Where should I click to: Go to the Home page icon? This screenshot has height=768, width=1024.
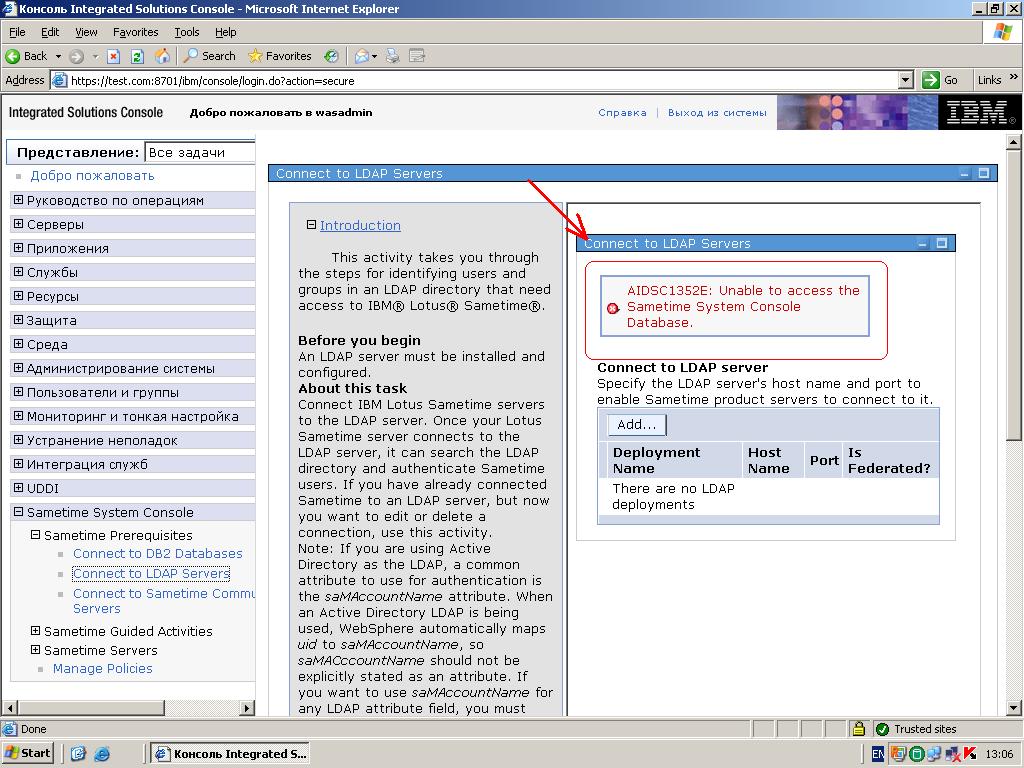coord(162,56)
